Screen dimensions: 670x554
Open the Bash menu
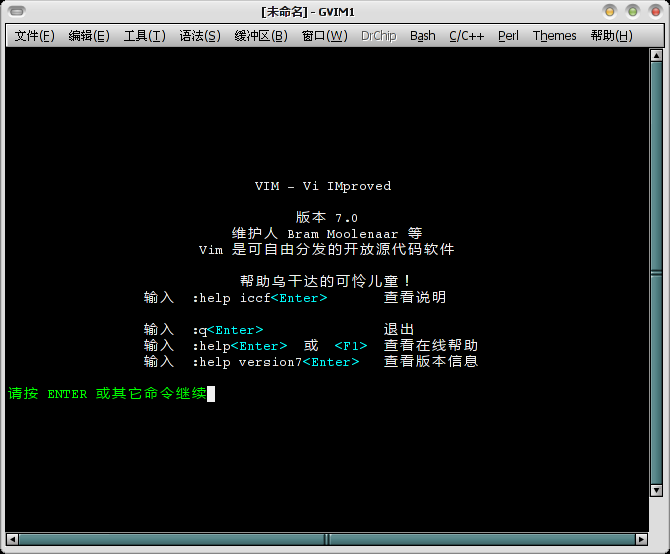pos(423,36)
